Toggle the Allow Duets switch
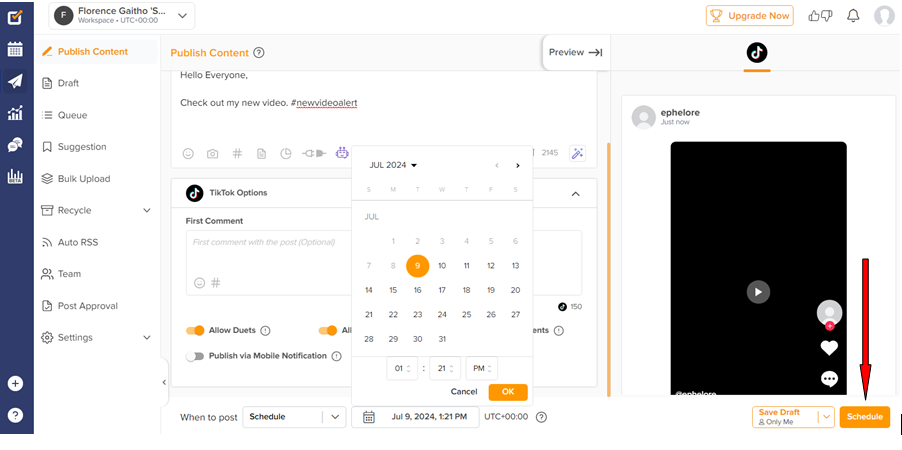The image size is (902, 450). [195, 330]
